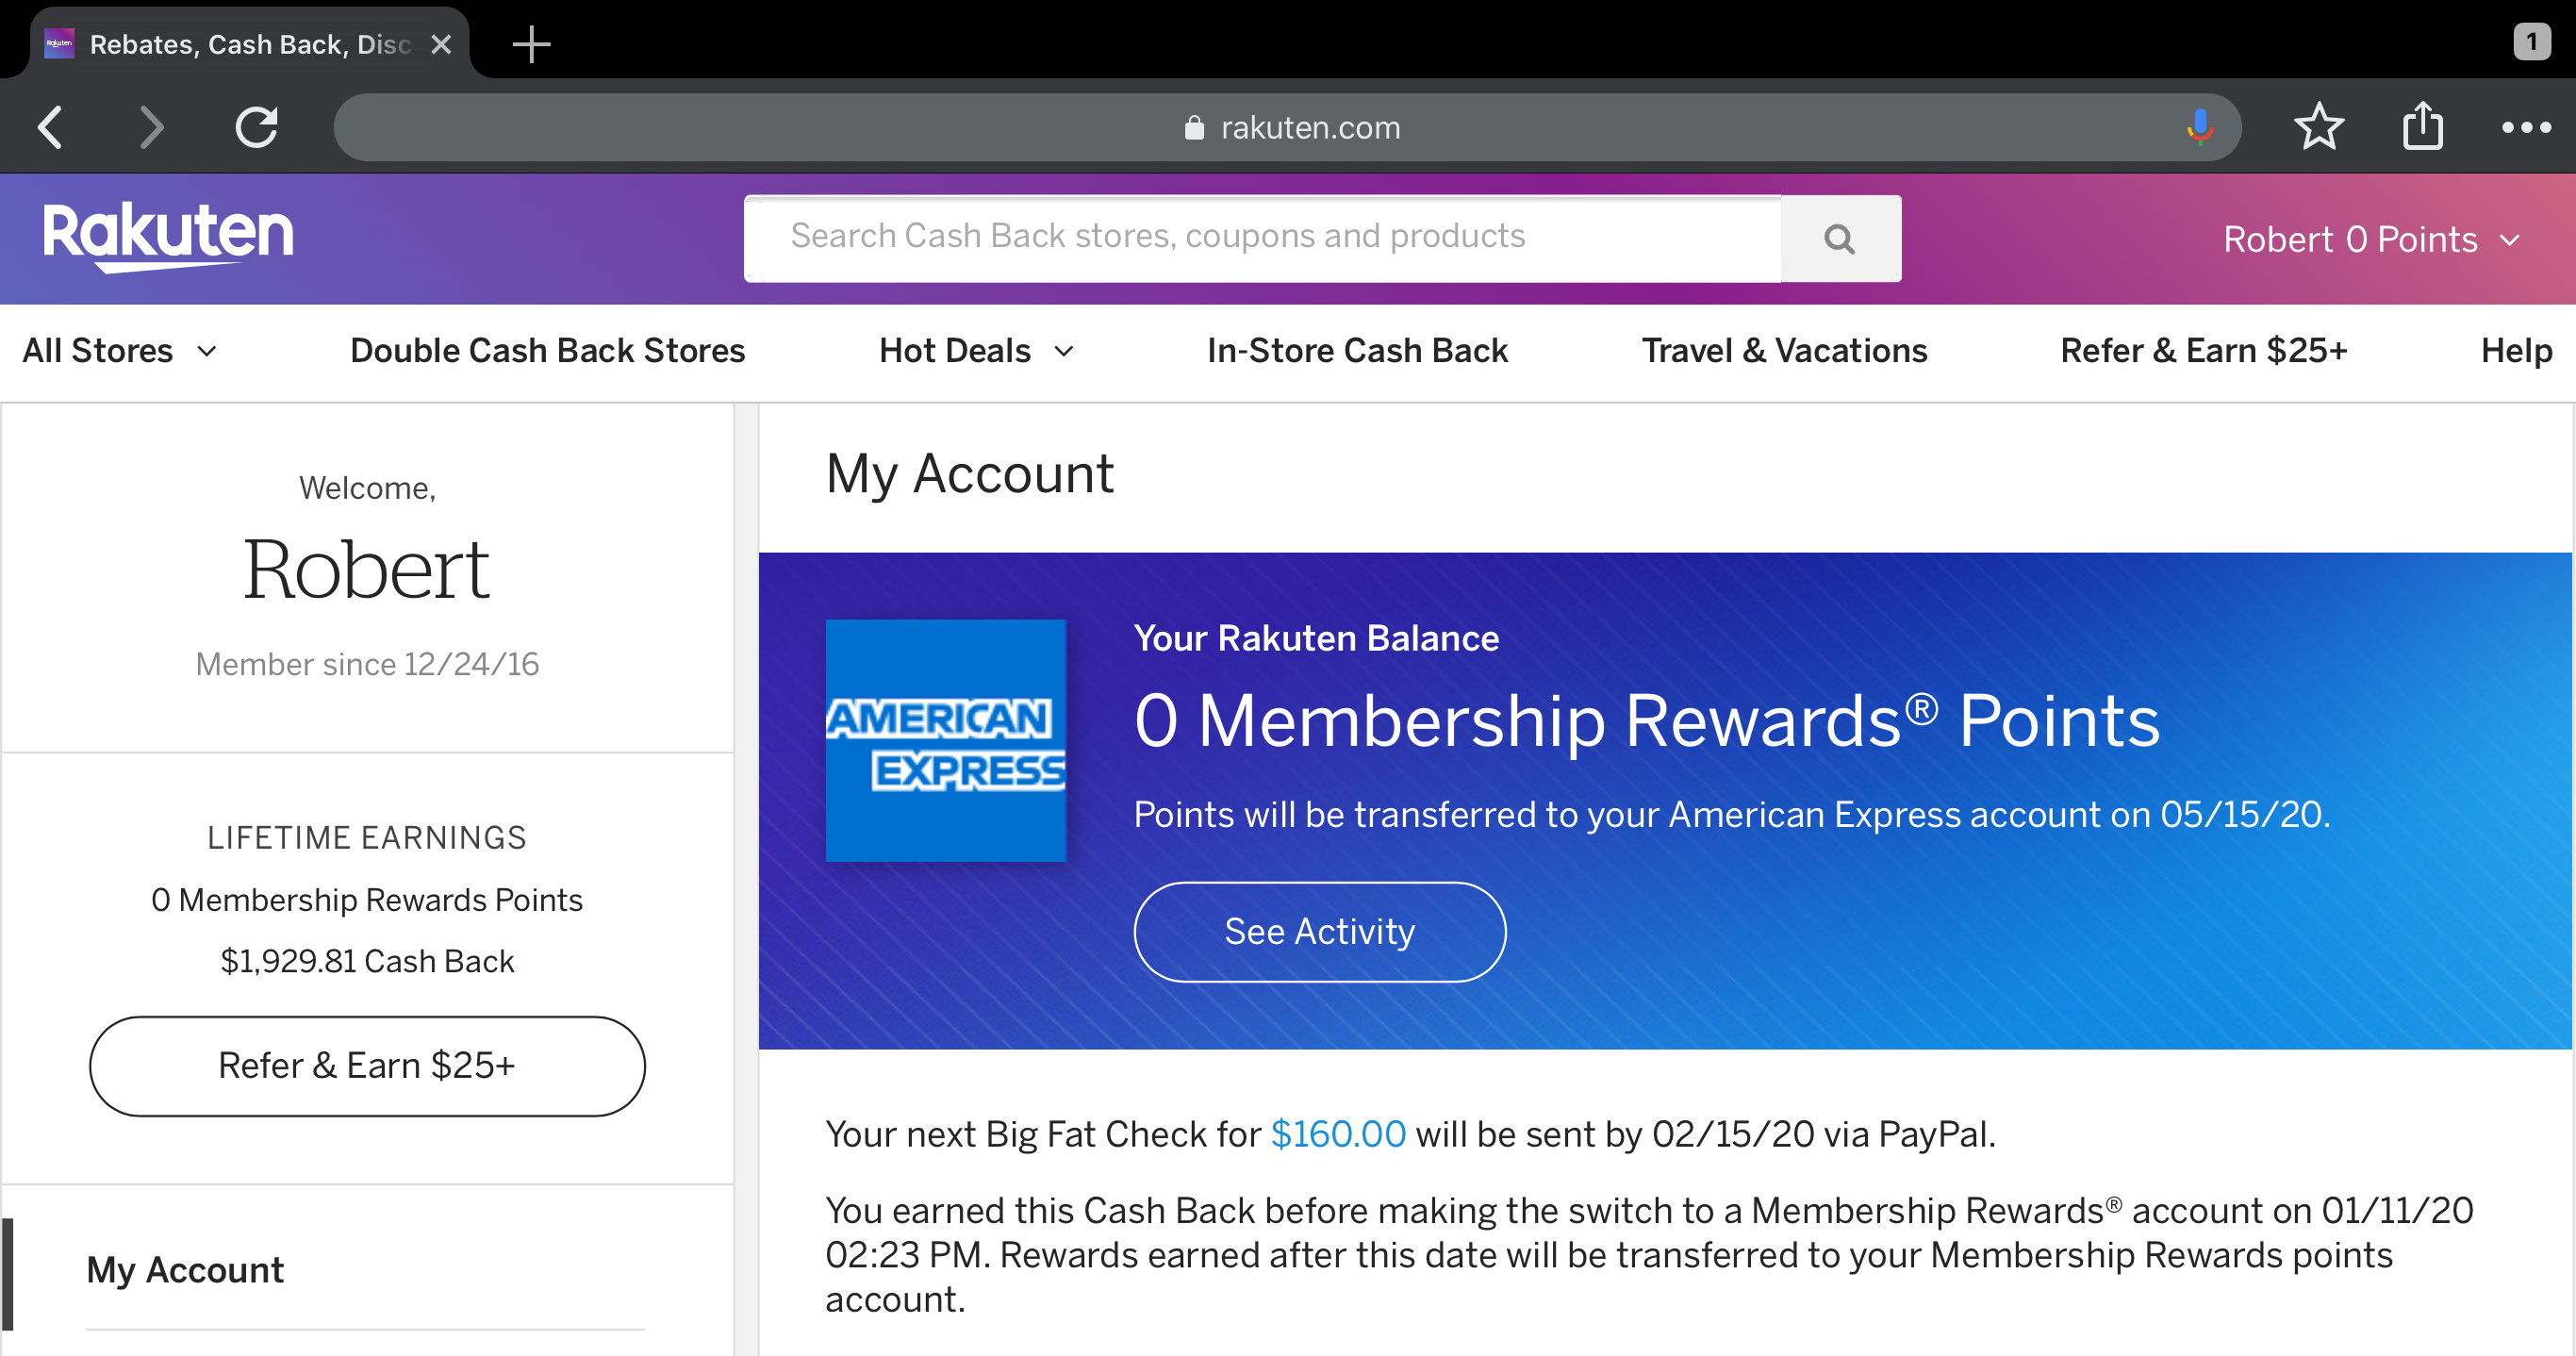The width and height of the screenshot is (2576, 1356).
Task: Click the Robert welcome name
Action: [367, 569]
